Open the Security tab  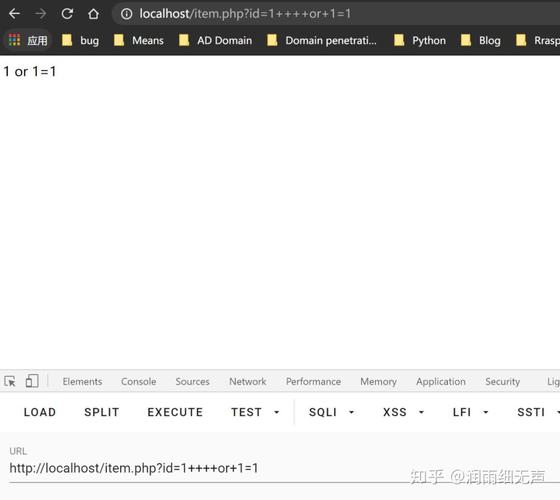(x=502, y=381)
